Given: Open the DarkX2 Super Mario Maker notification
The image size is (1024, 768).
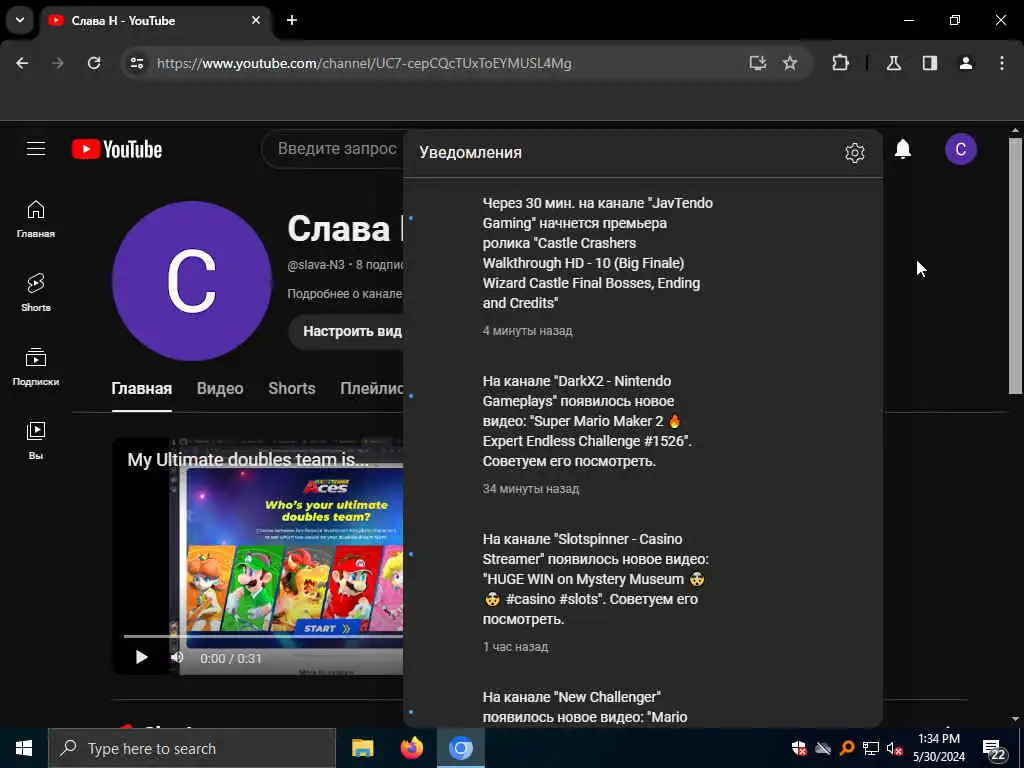Looking at the screenshot, I should (643, 434).
